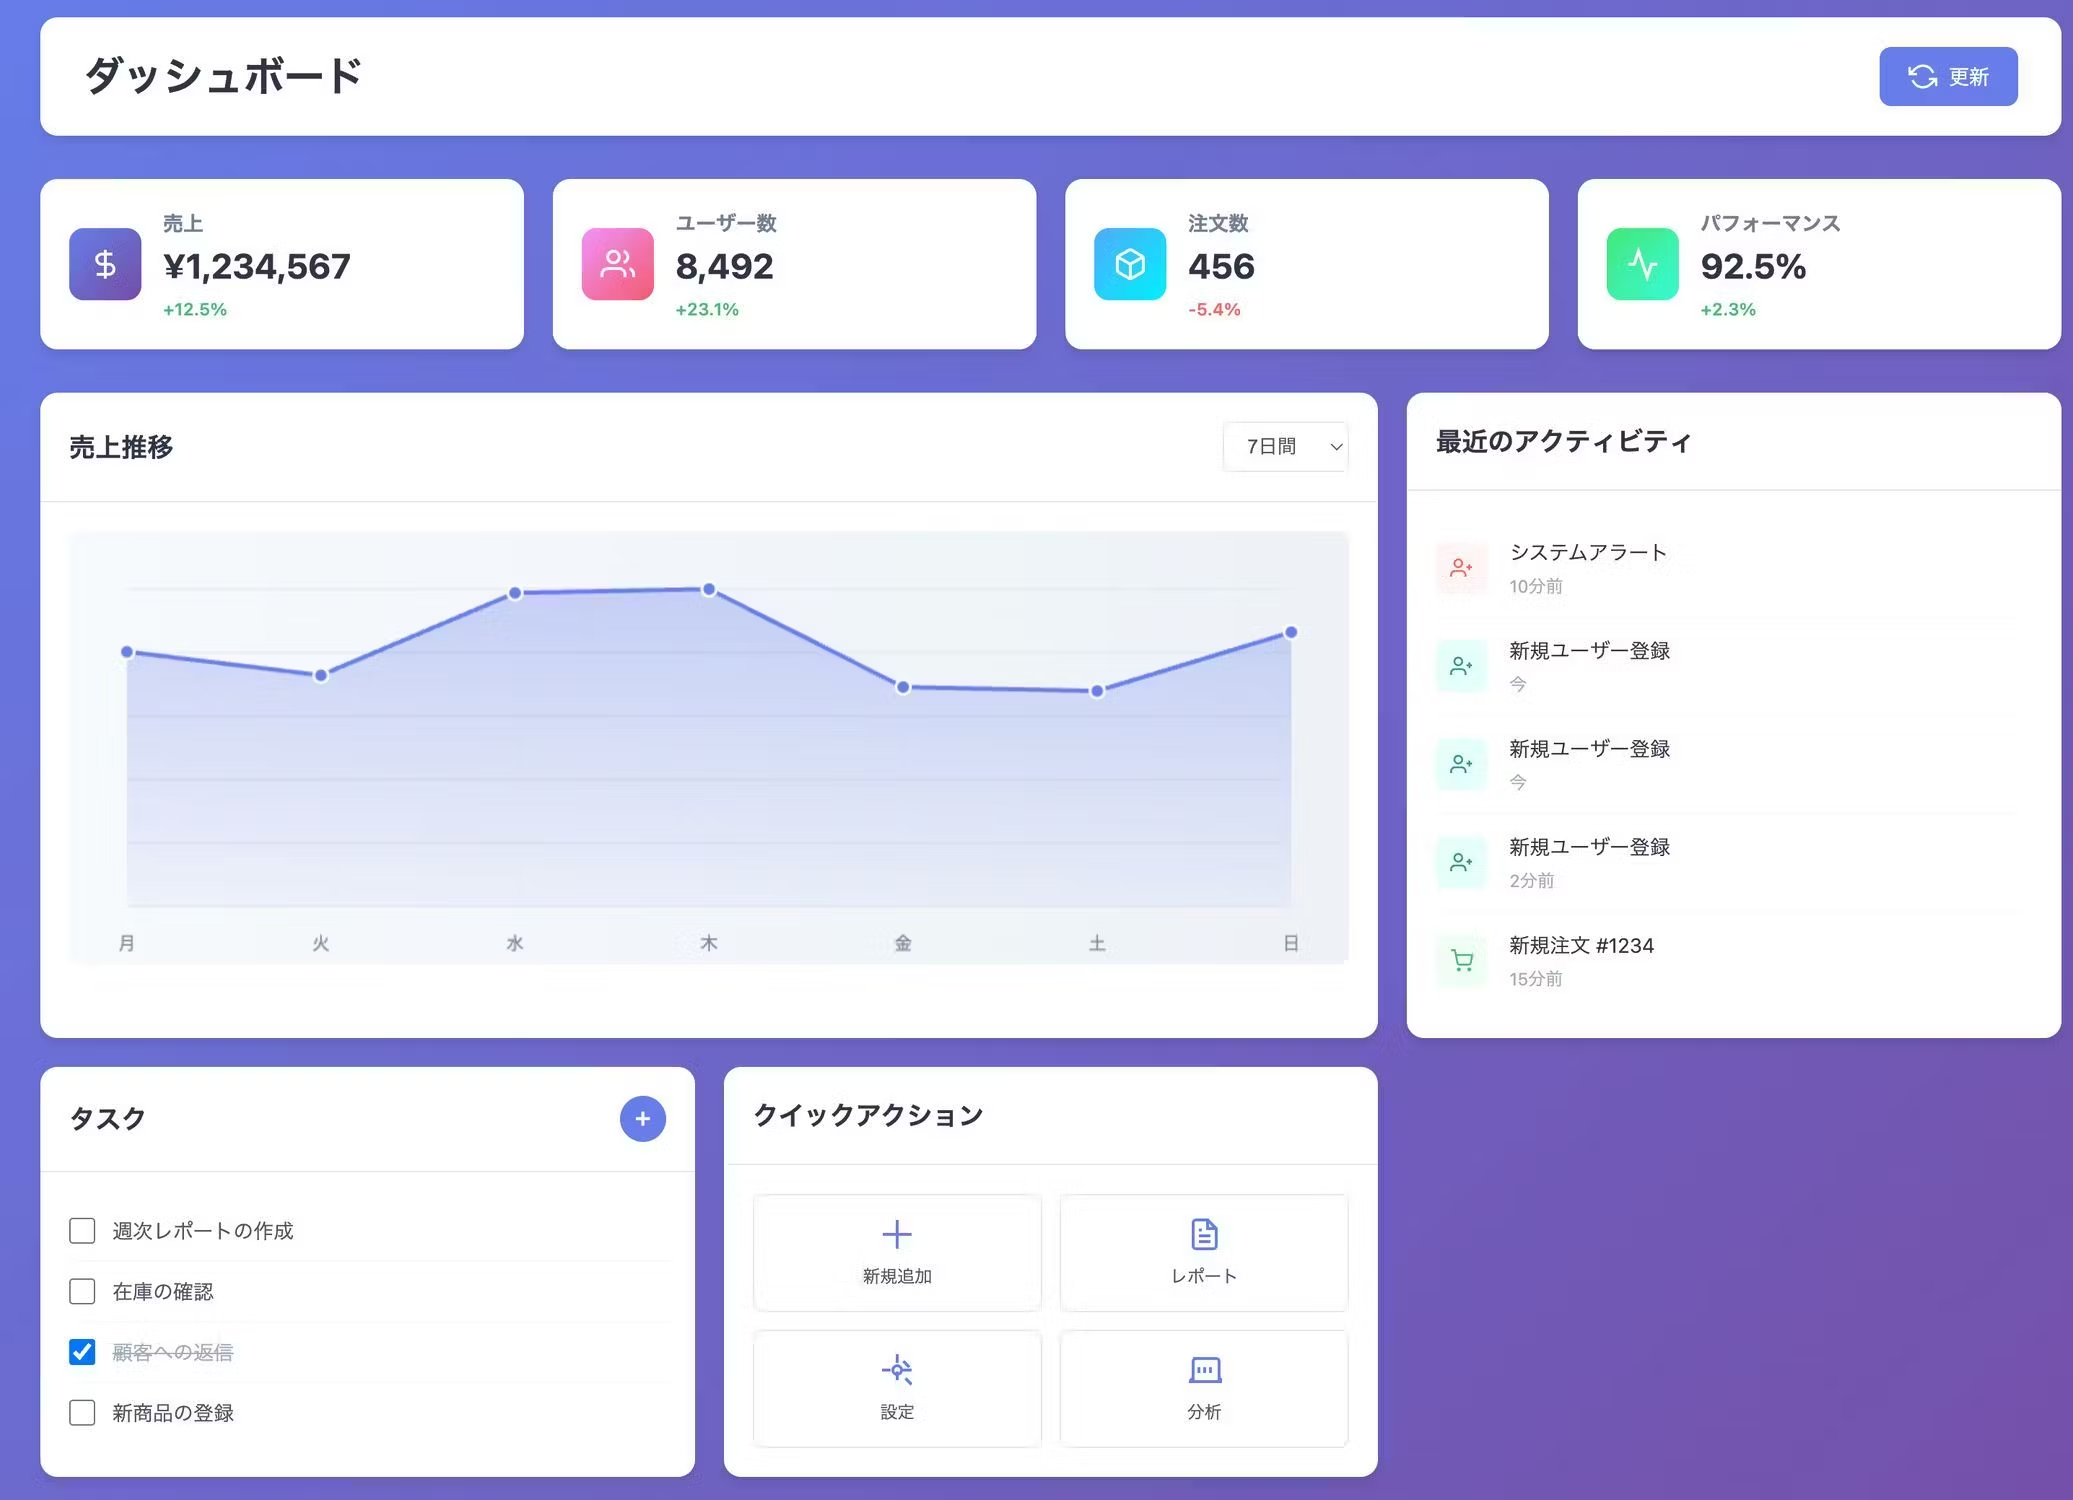Viewport: 2073px width, 1500px height.
Task: Mark 新商品の登録 task as done
Action: click(82, 1412)
